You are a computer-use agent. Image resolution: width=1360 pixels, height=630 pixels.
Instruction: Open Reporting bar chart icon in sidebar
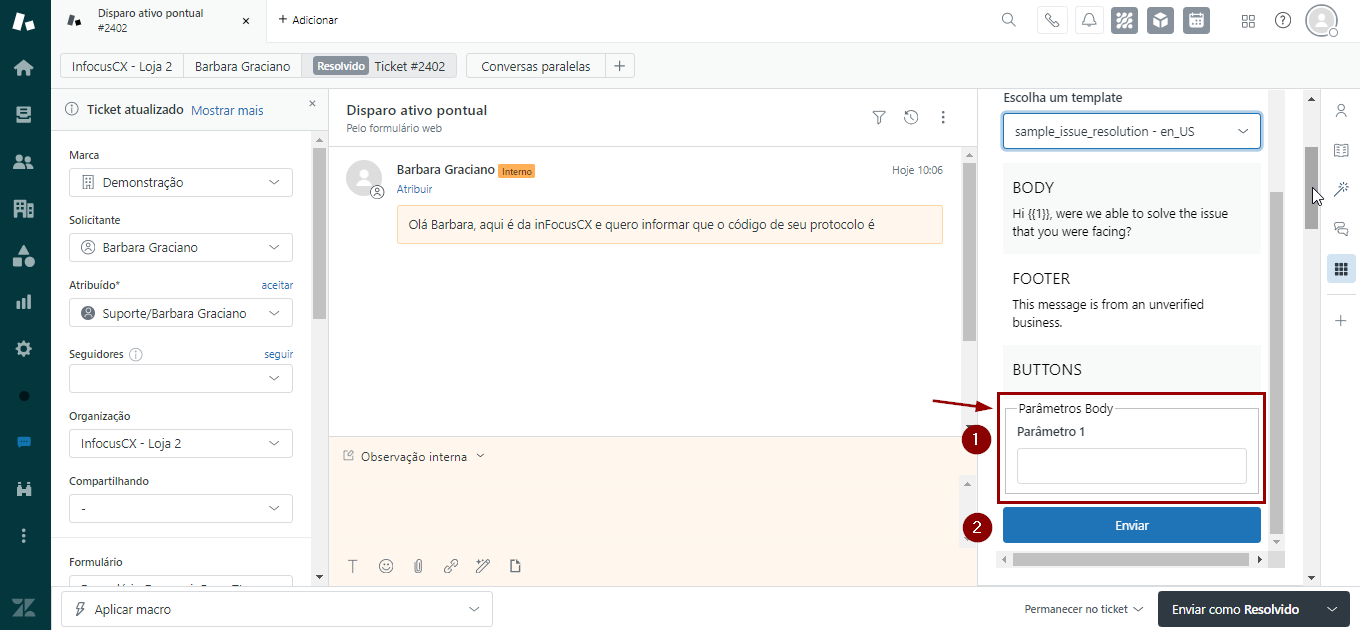(24, 302)
